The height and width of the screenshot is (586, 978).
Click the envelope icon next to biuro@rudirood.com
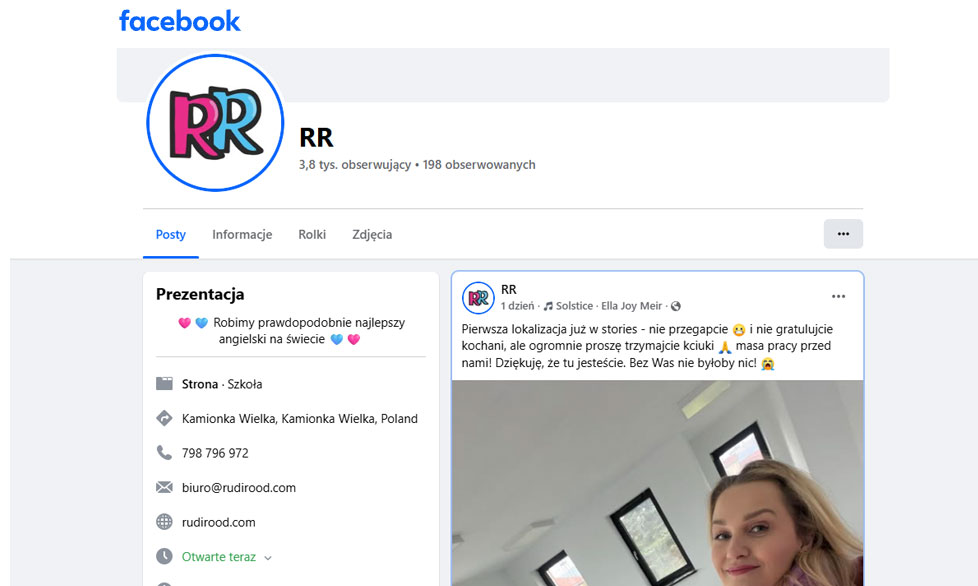164,487
